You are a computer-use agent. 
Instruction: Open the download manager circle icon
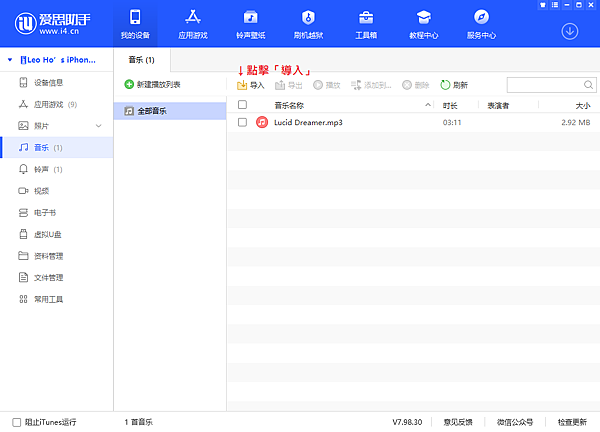tap(570, 31)
